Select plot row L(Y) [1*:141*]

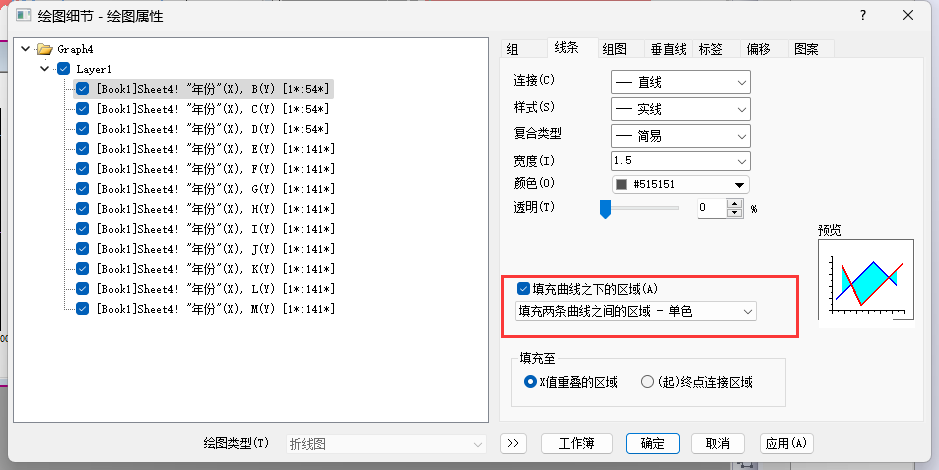[x=216, y=289]
